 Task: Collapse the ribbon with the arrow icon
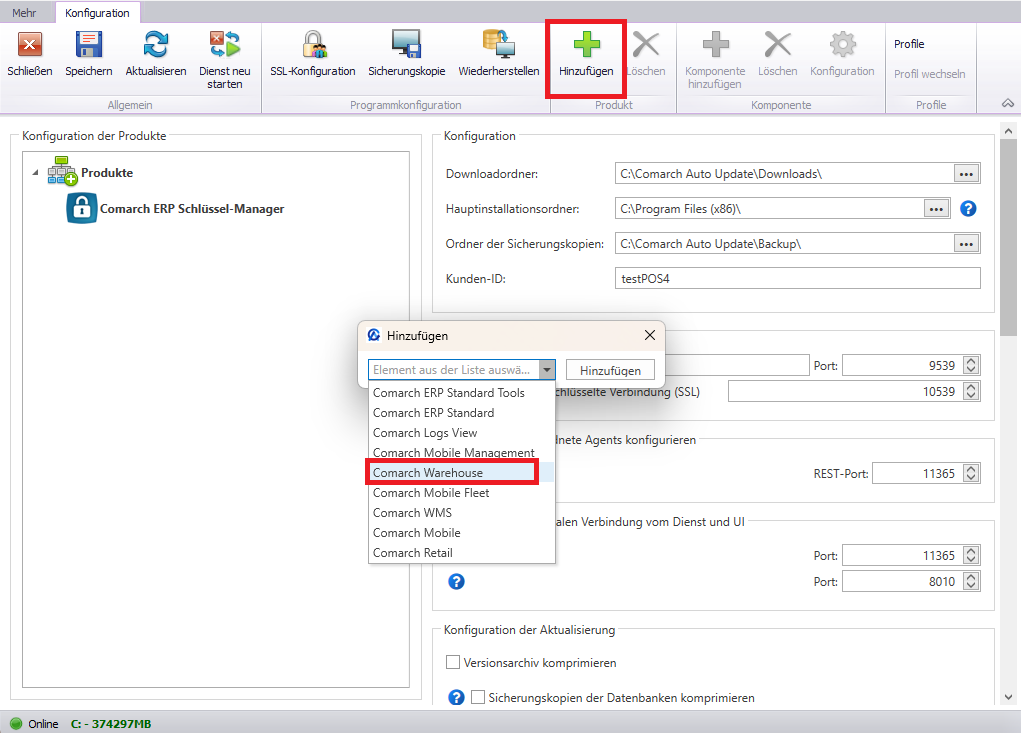[x=1007, y=104]
